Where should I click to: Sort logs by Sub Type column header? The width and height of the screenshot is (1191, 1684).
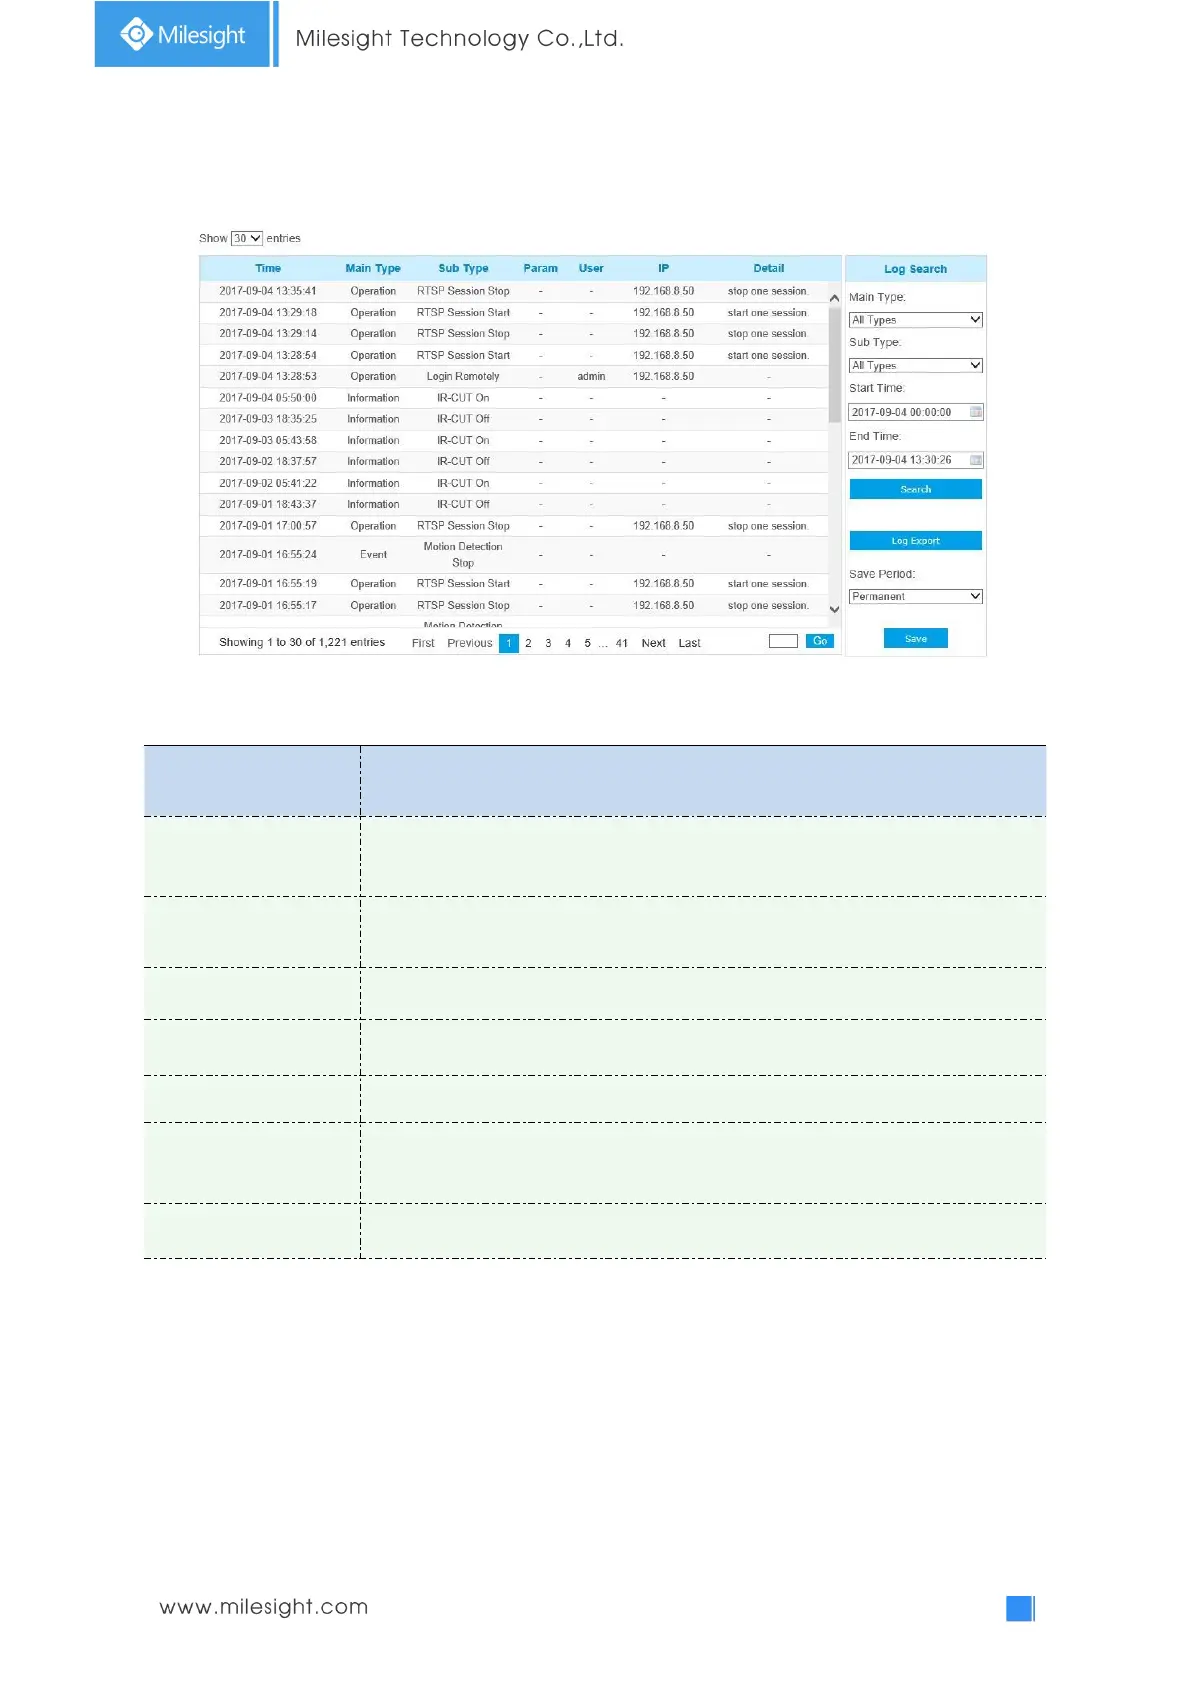point(463,268)
